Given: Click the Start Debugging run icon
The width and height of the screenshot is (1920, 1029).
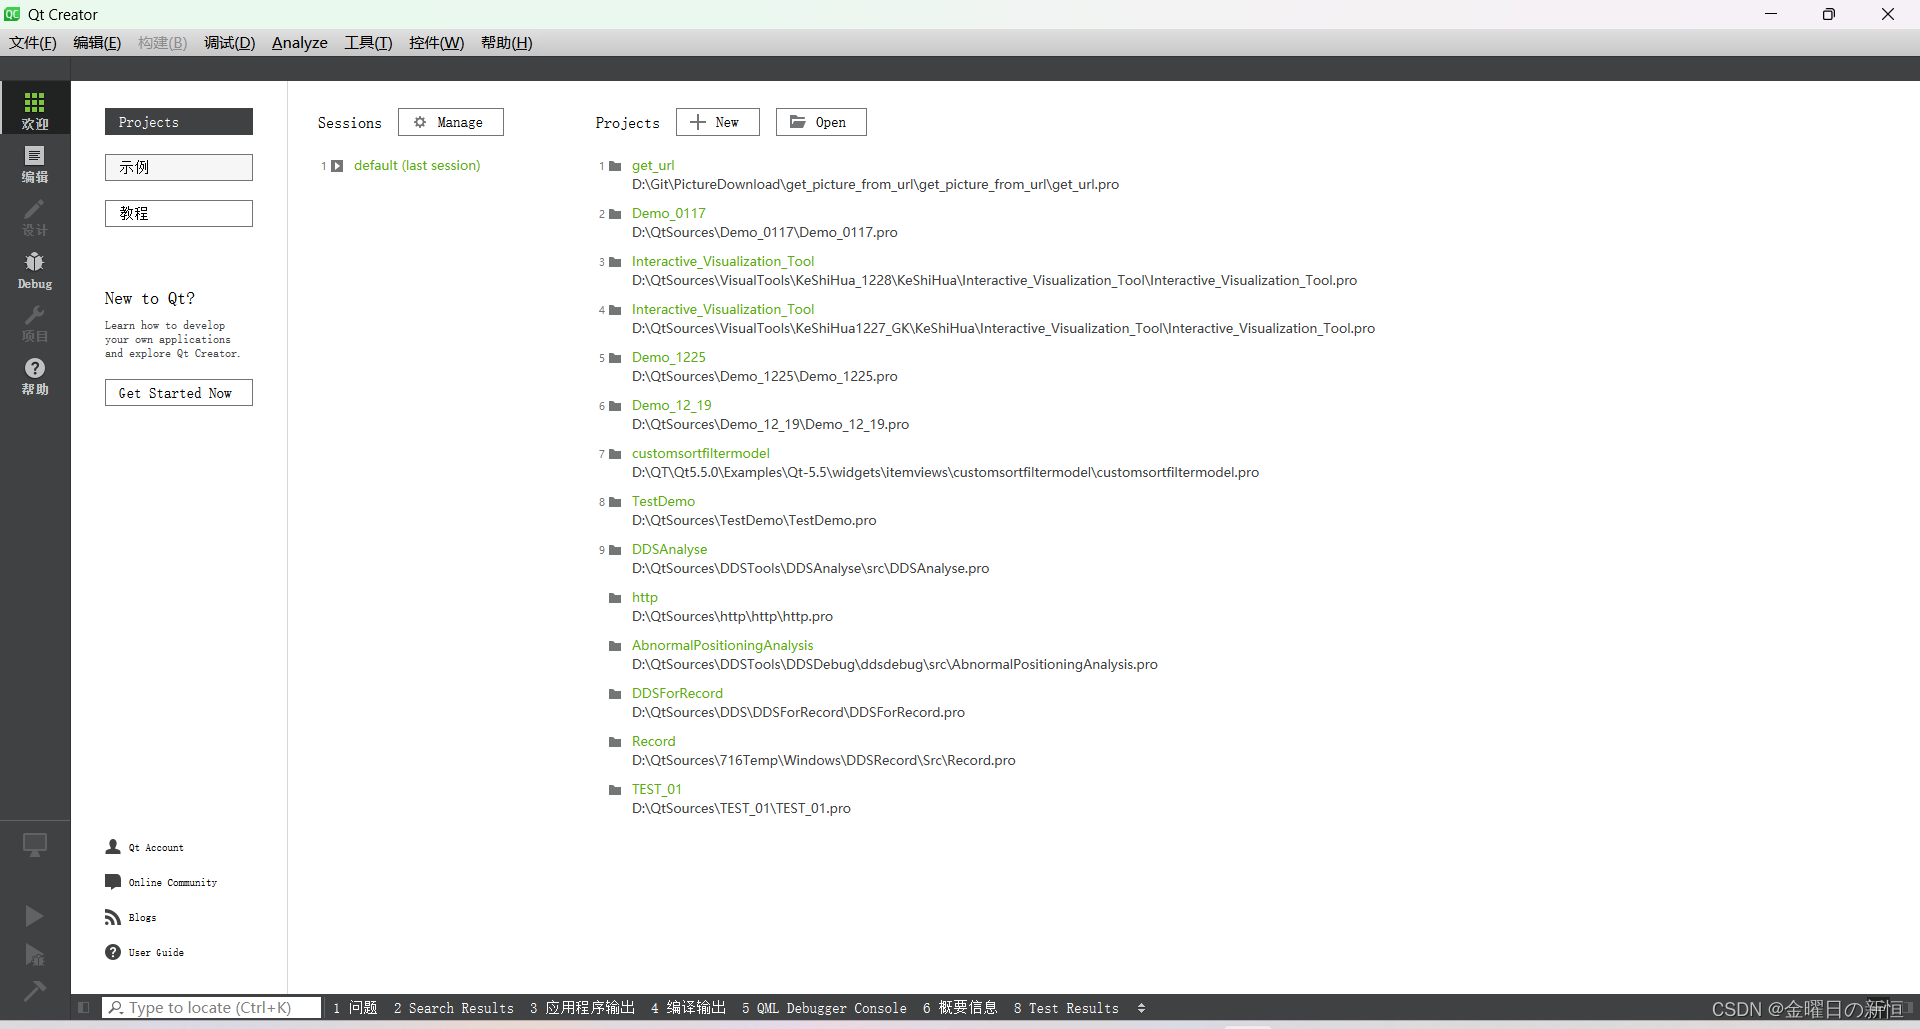Looking at the screenshot, I should pos(34,954).
